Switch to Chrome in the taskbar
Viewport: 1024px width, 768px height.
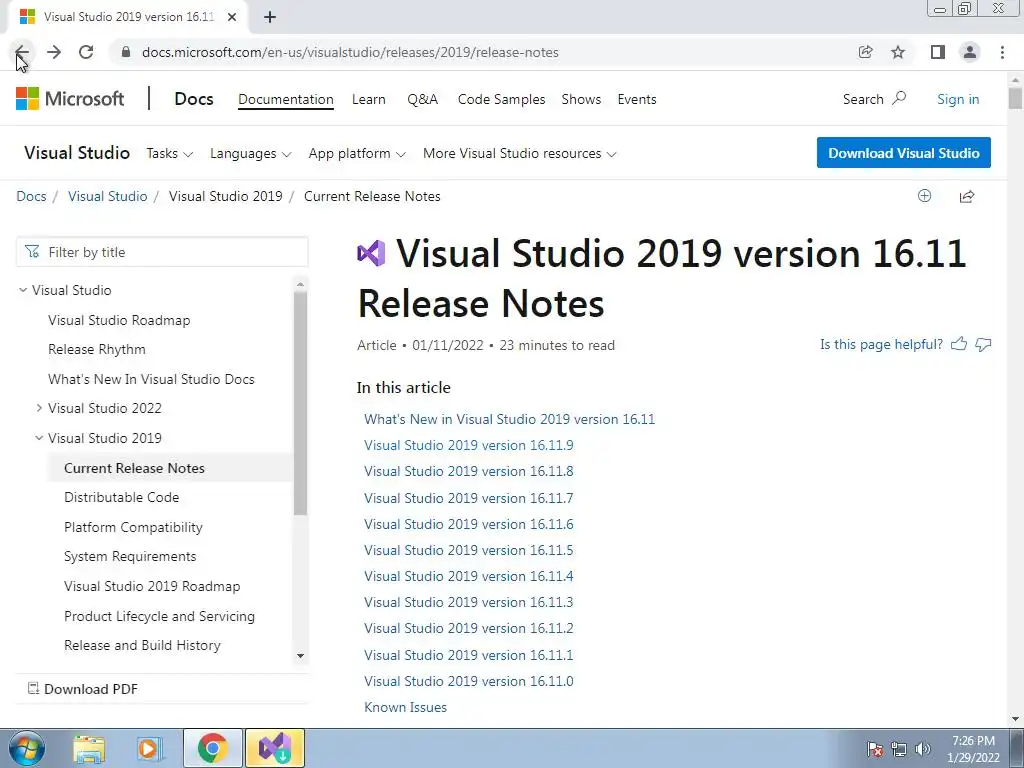click(x=213, y=748)
